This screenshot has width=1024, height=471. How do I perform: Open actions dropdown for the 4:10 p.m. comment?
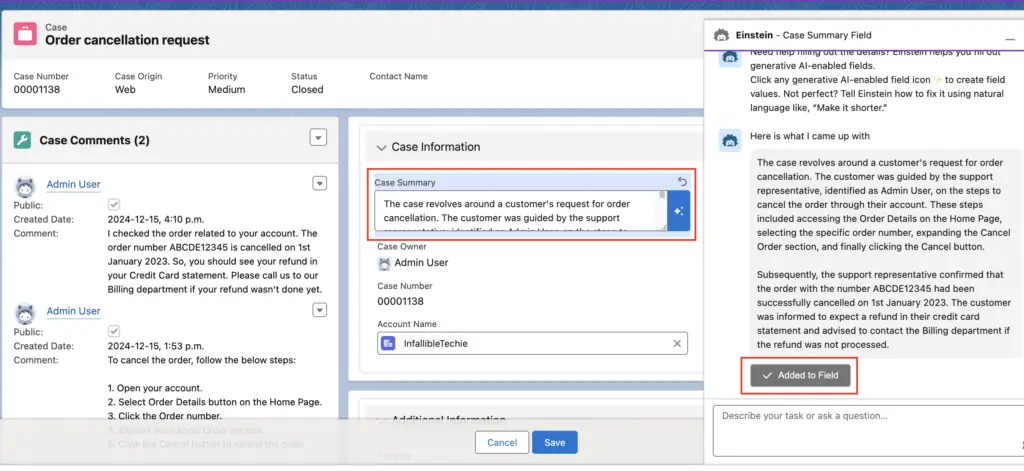(x=319, y=184)
